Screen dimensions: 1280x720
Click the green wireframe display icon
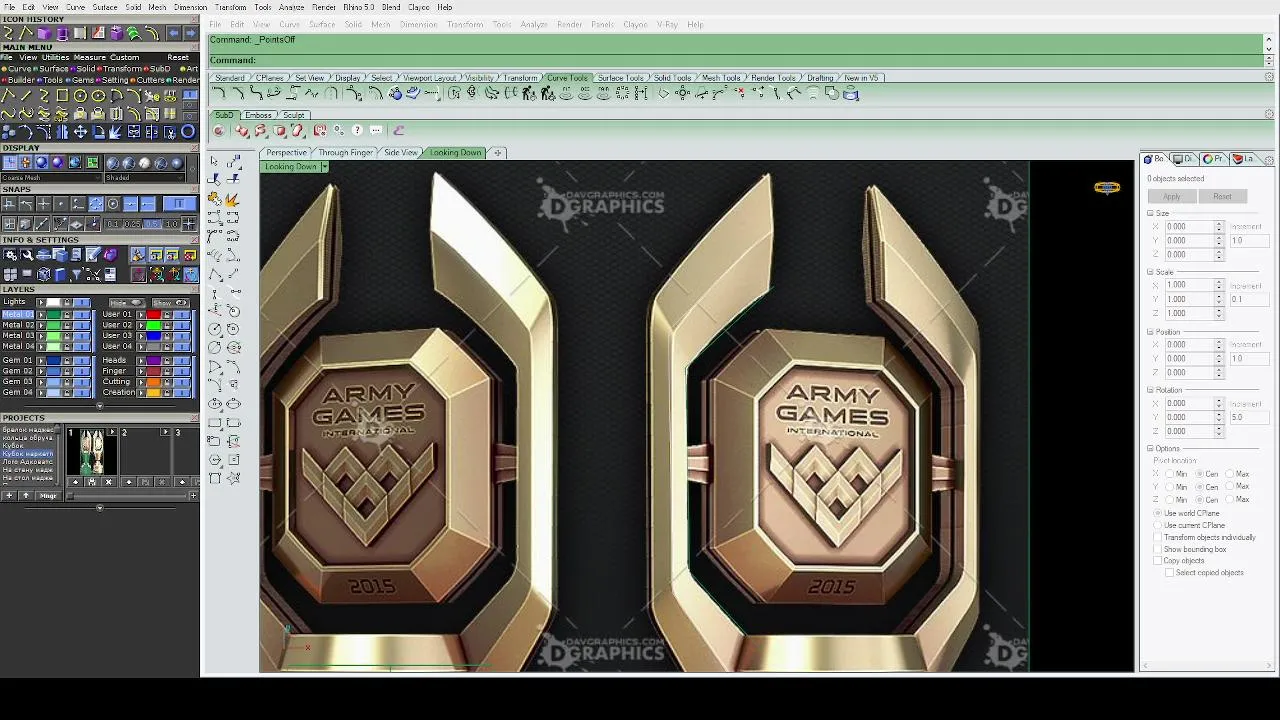93,163
